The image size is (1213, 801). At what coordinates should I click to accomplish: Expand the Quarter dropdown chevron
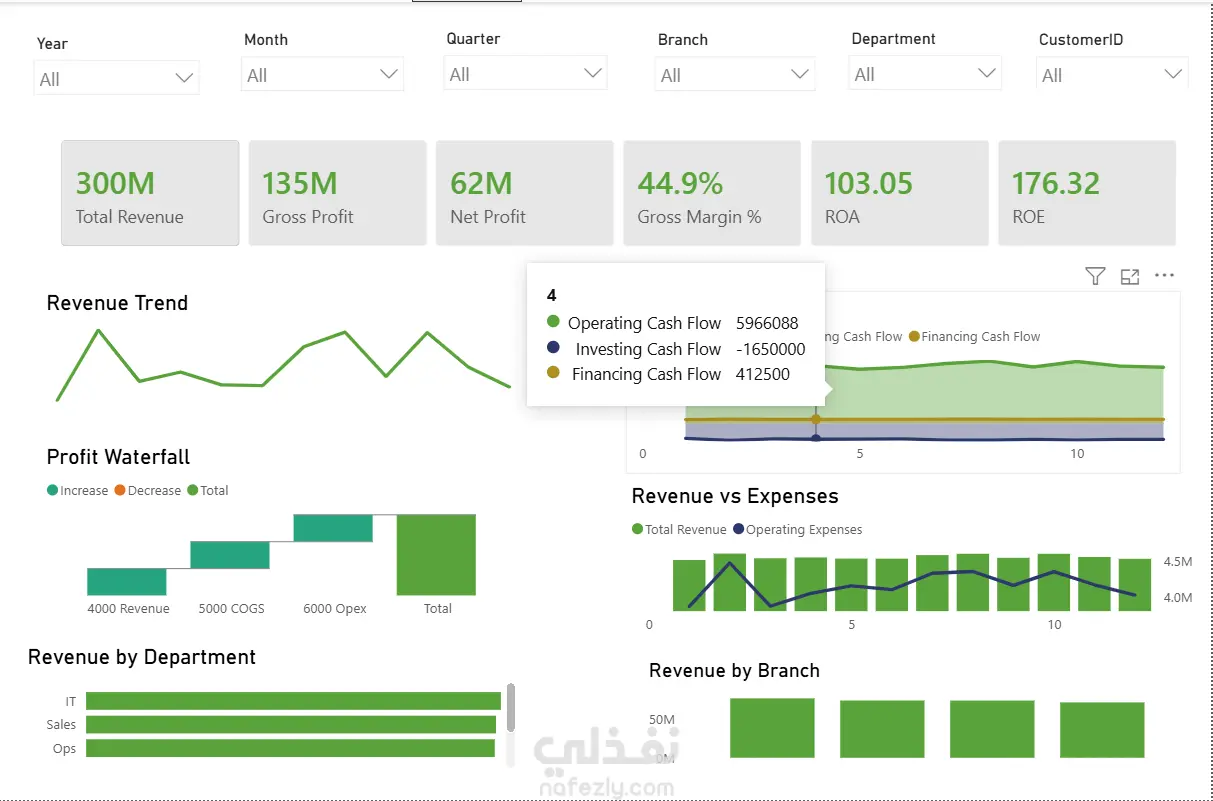(593, 73)
